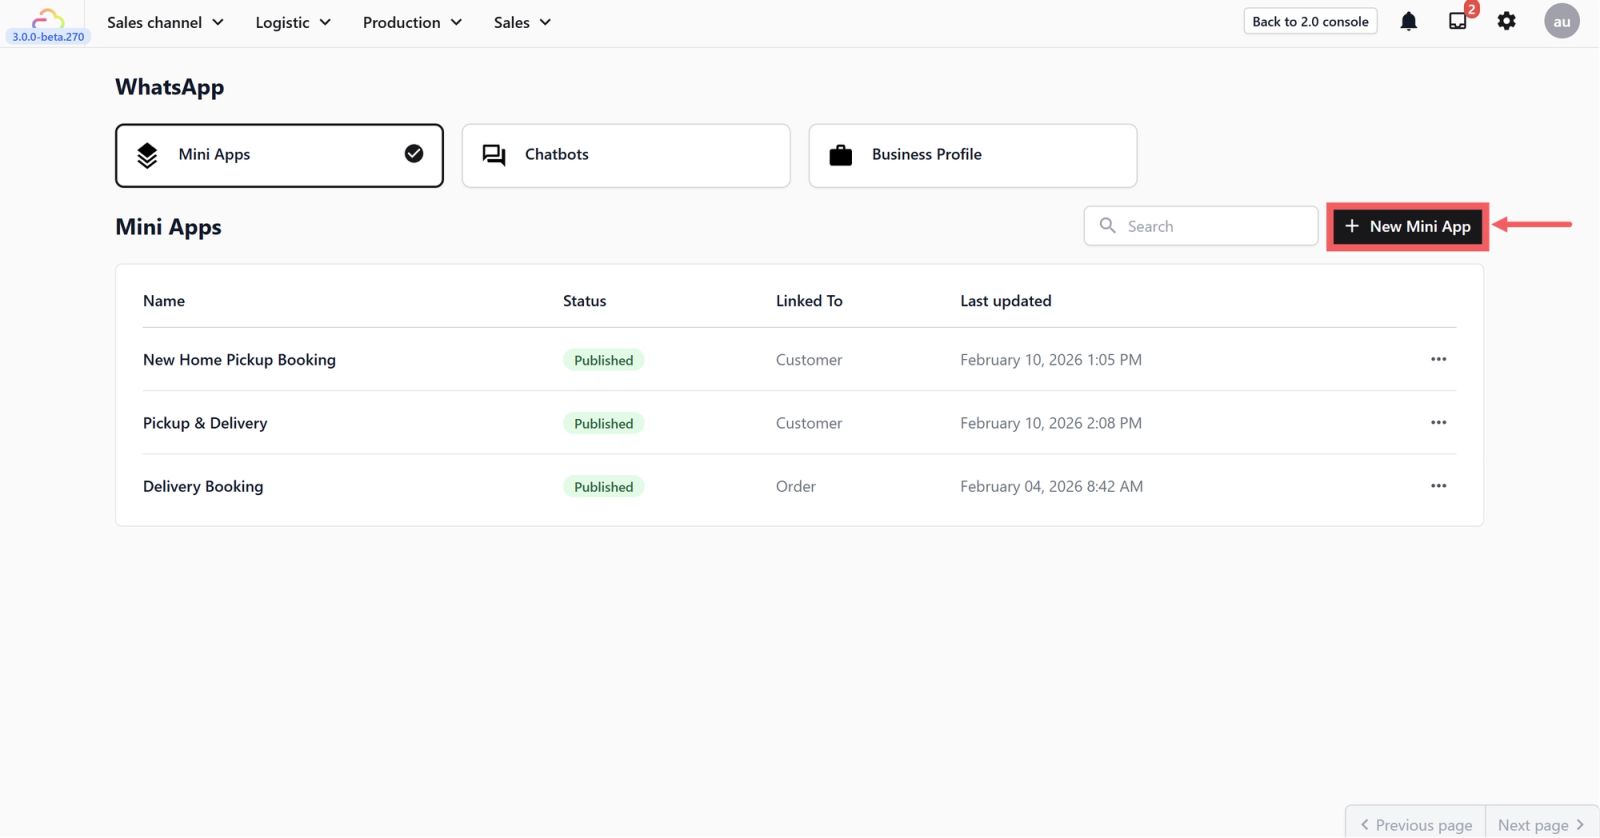The height and width of the screenshot is (838, 1600).
Task: Click the 3.0.0-beta.270 version badge
Action: pyautogui.click(x=48, y=37)
